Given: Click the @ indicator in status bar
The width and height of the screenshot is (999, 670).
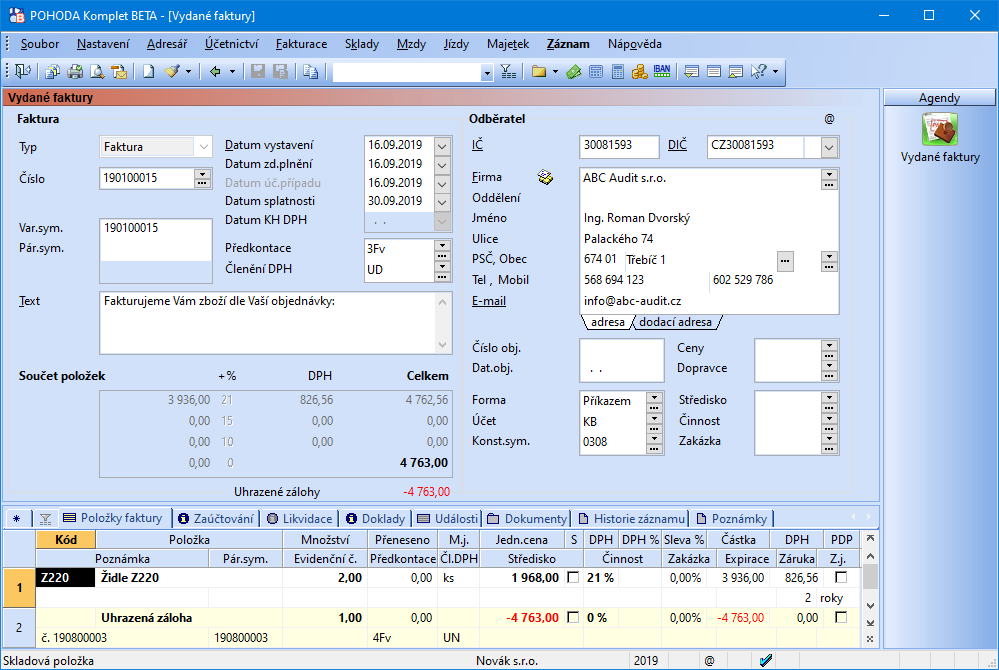Looking at the screenshot, I should pos(709,660).
